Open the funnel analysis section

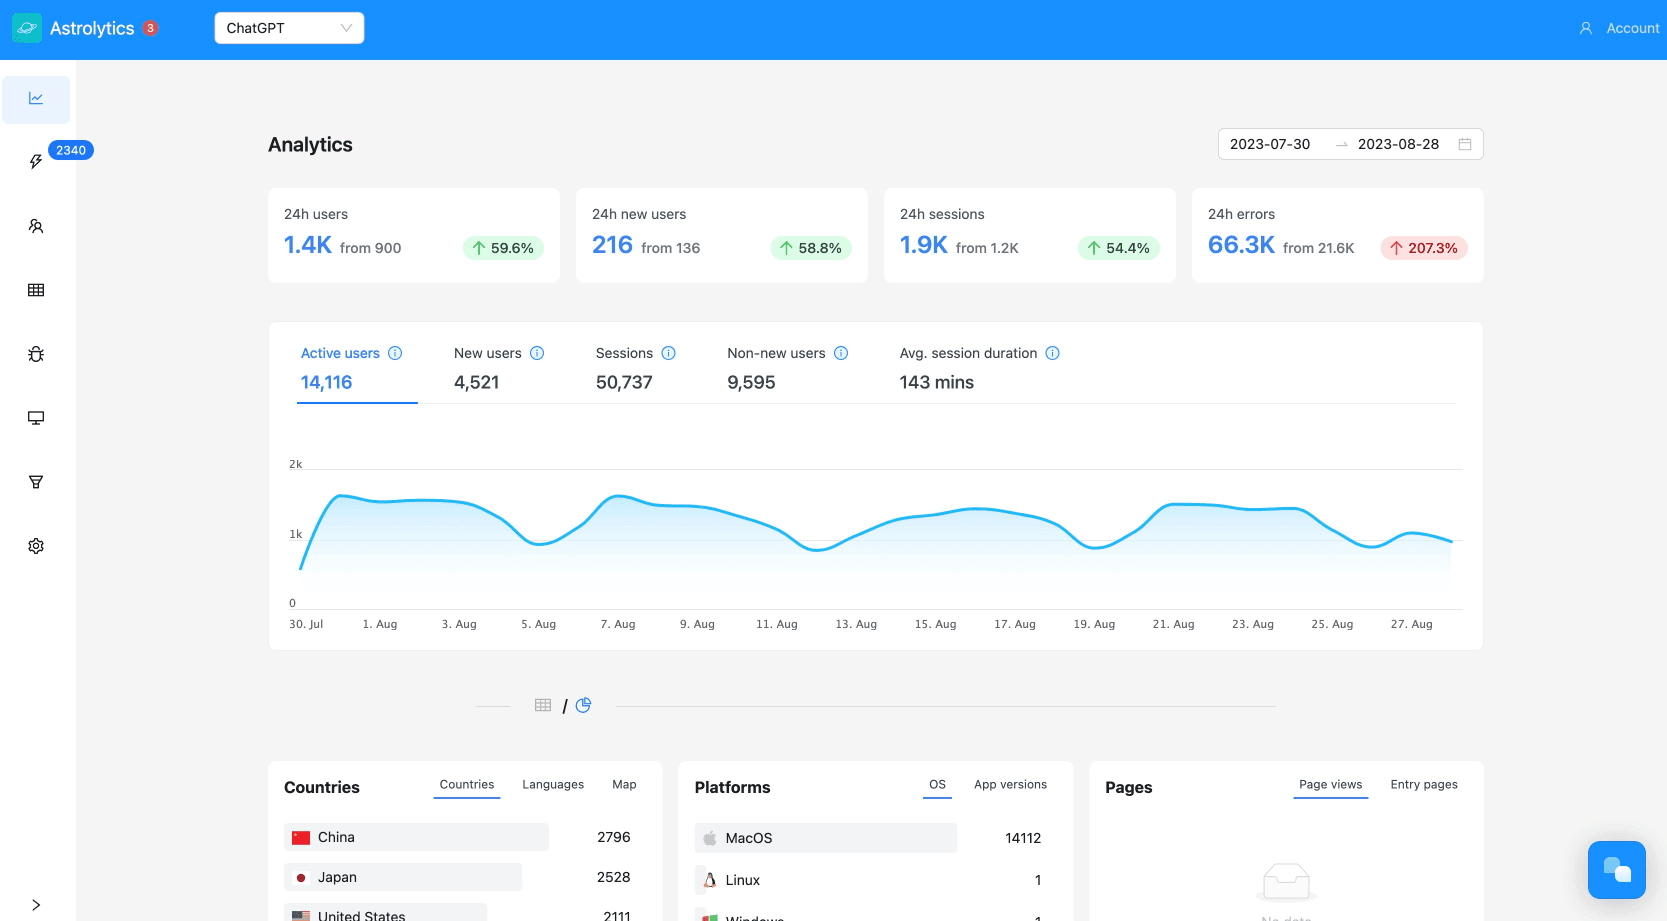click(x=36, y=481)
